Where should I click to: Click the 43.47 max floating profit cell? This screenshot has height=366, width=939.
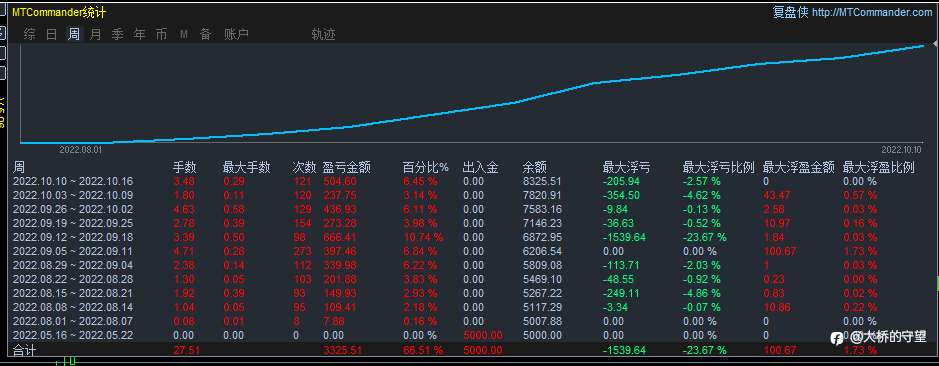point(777,195)
